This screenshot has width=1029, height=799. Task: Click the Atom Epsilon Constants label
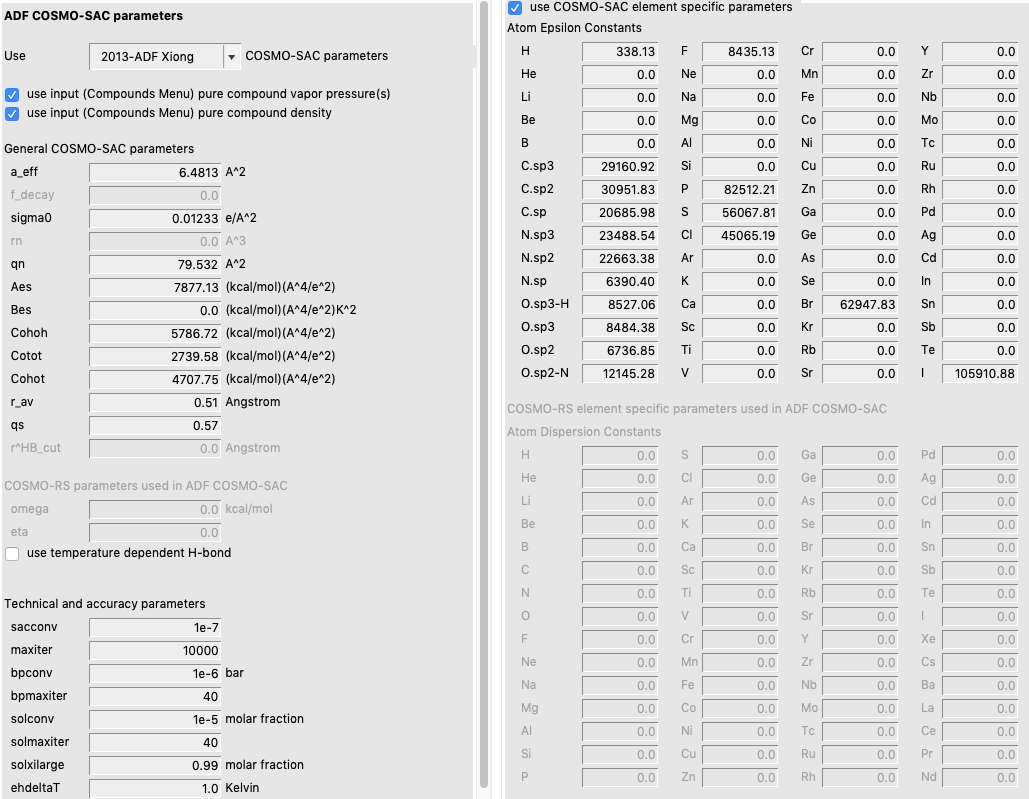point(574,28)
